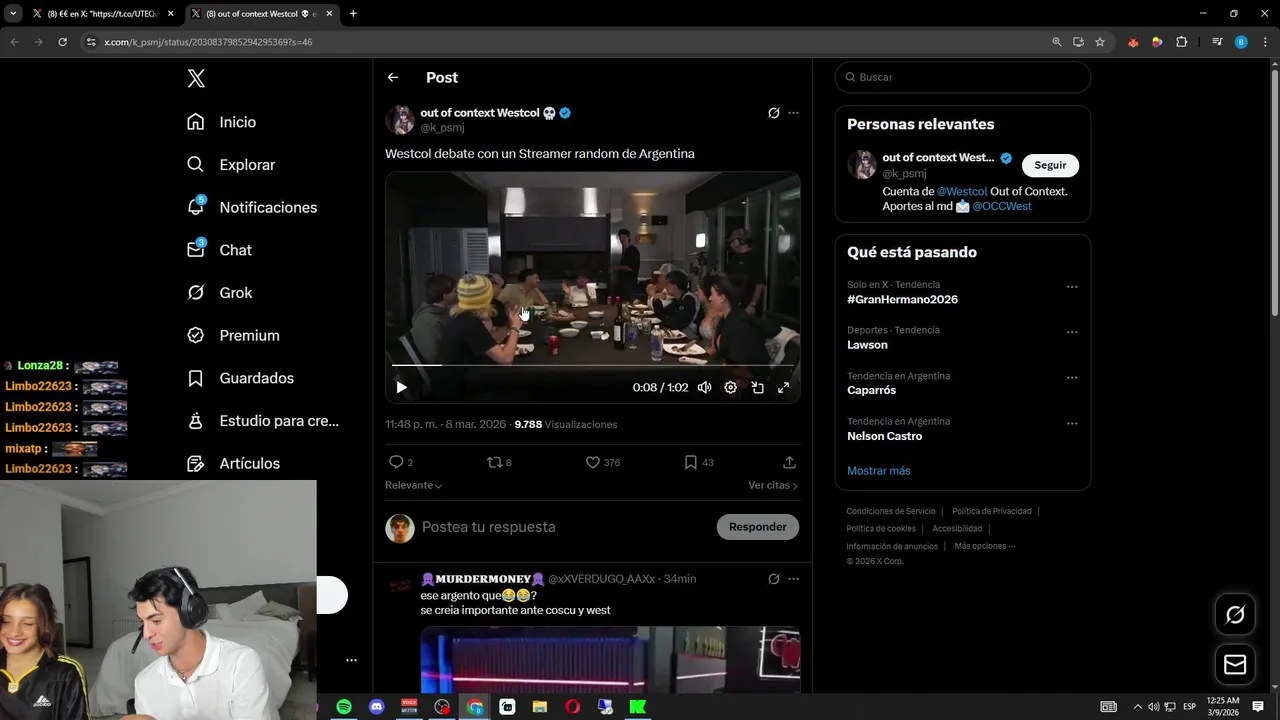The image size is (1280, 720).
Task: Open volume control in system tray
Action: [x=1154, y=707]
